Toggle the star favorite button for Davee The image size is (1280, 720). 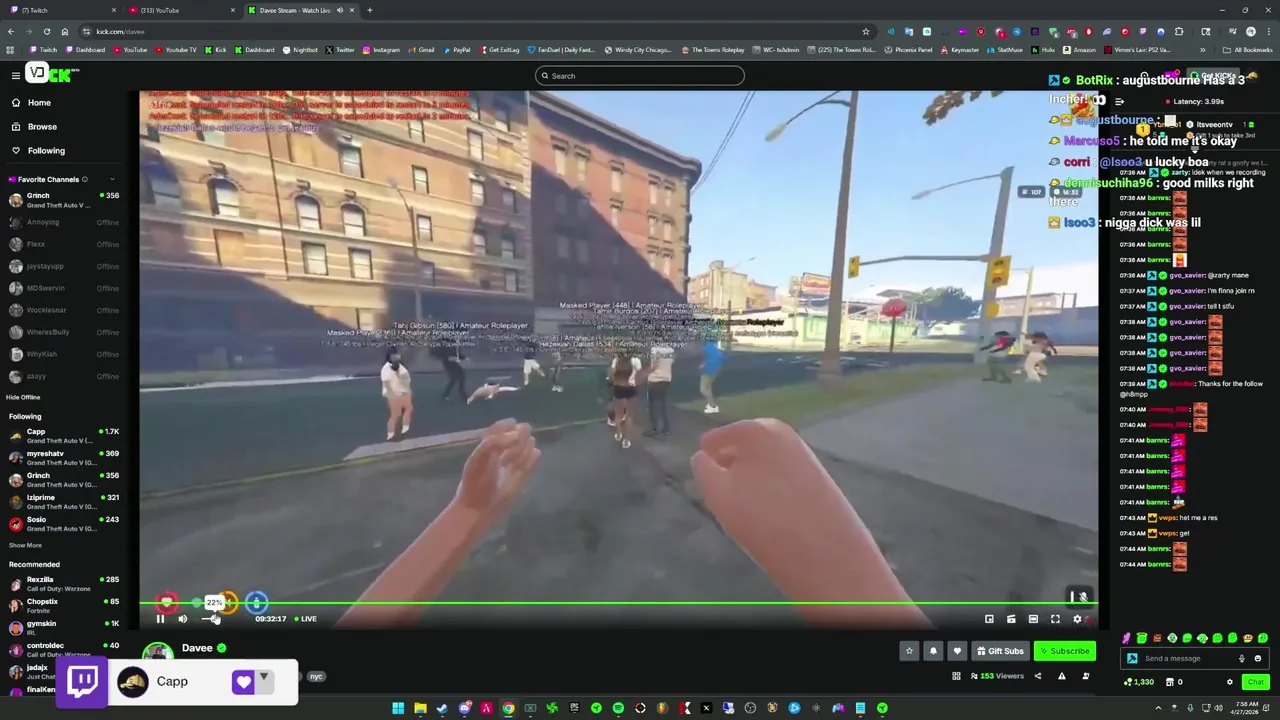tap(909, 651)
